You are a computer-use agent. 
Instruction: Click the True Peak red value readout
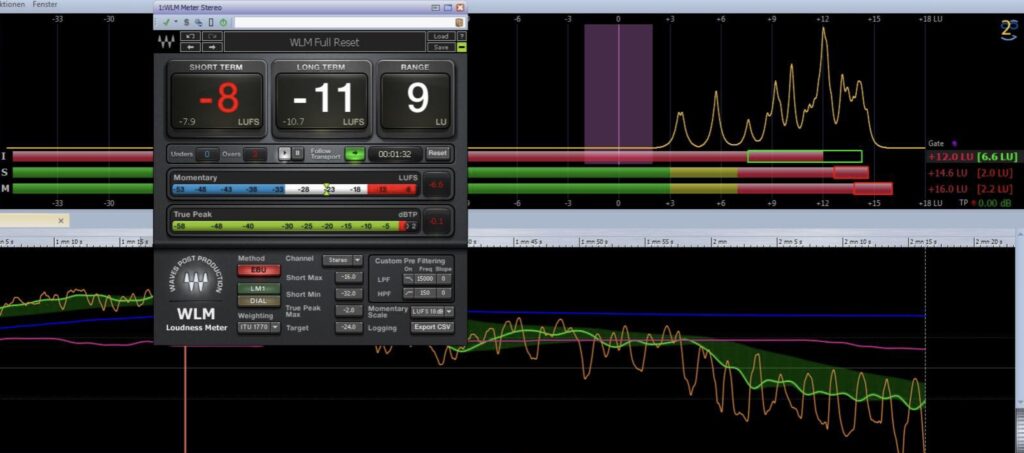[x=436, y=222]
